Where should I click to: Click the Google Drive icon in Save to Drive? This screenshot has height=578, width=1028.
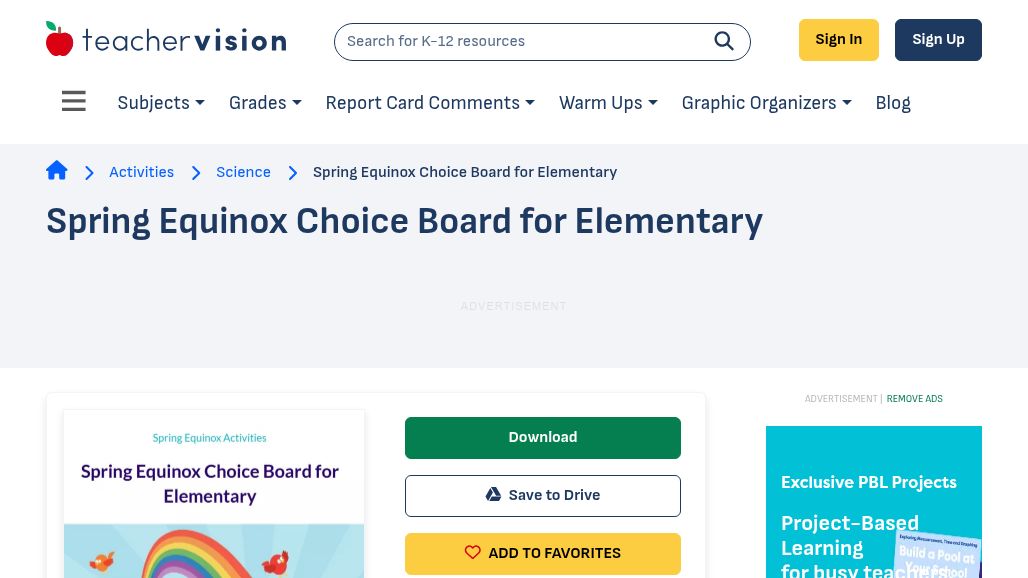(493, 495)
